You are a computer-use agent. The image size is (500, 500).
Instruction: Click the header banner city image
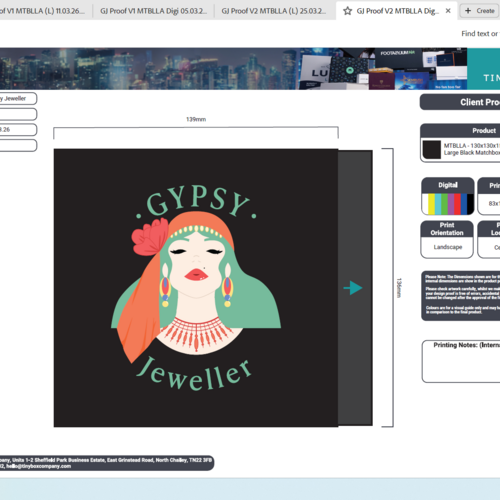[149, 69]
